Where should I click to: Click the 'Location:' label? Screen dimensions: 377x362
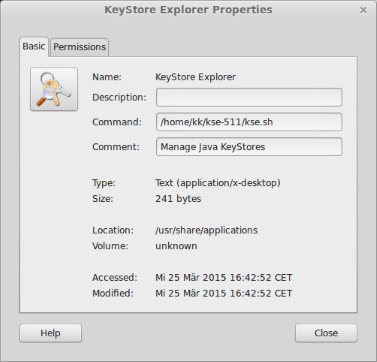(113, 230)
